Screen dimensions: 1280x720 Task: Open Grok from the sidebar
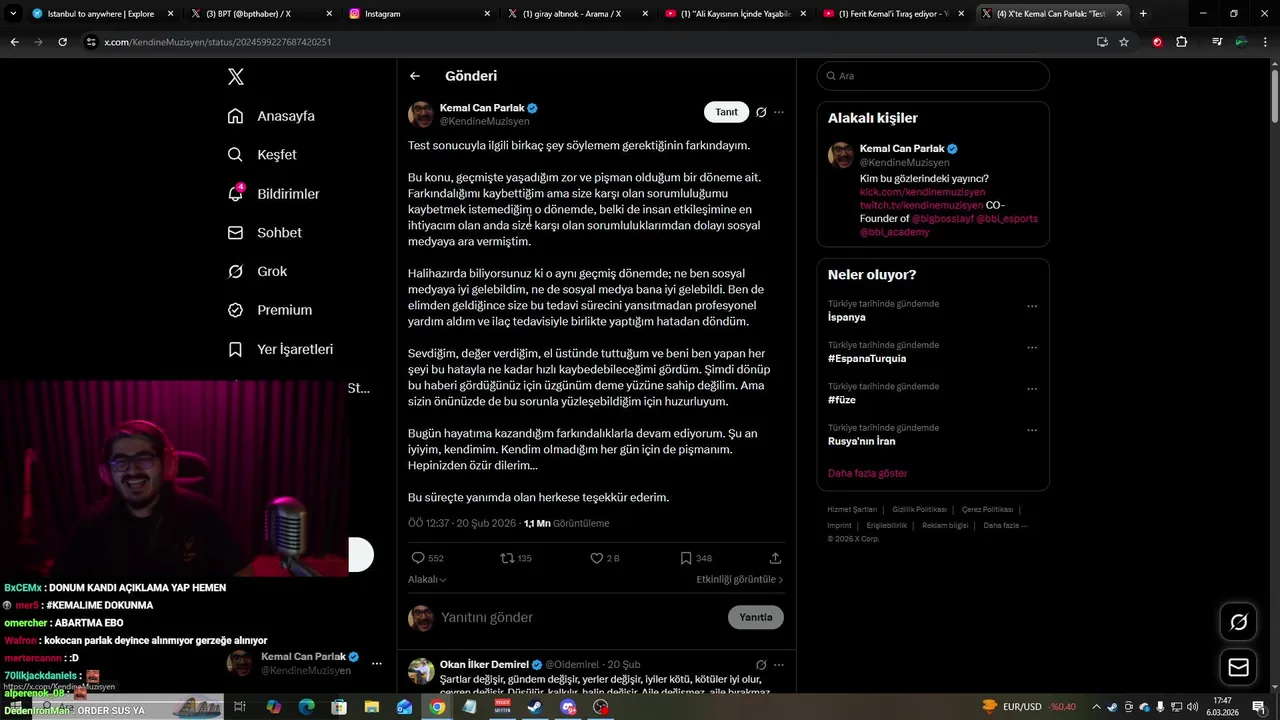coord(257,271)
